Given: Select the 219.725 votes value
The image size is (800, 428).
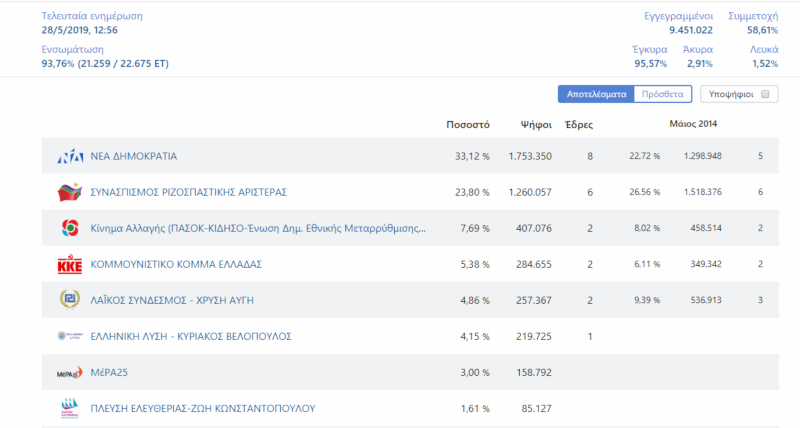Looking at the screenshot, I should click(x=534, y=336).
